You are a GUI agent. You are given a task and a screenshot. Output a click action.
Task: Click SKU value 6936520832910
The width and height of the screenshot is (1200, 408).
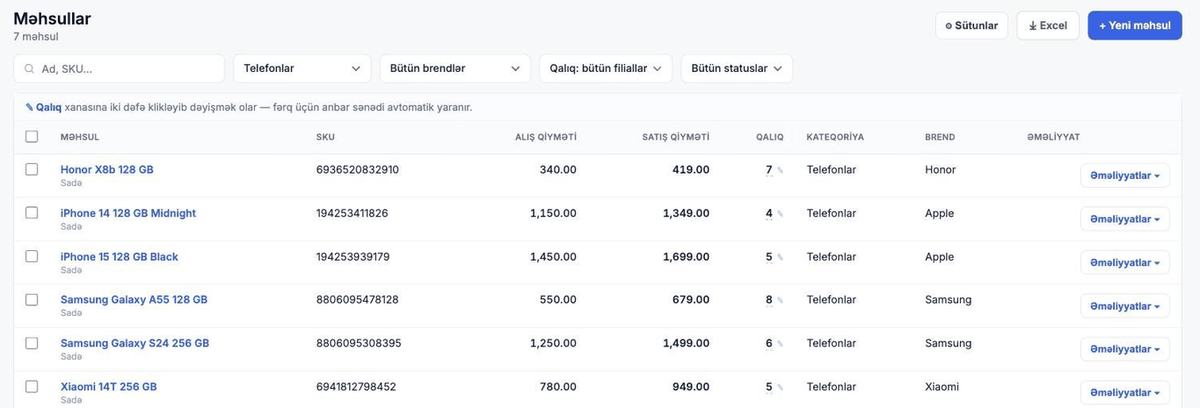[x=357, y=170]
